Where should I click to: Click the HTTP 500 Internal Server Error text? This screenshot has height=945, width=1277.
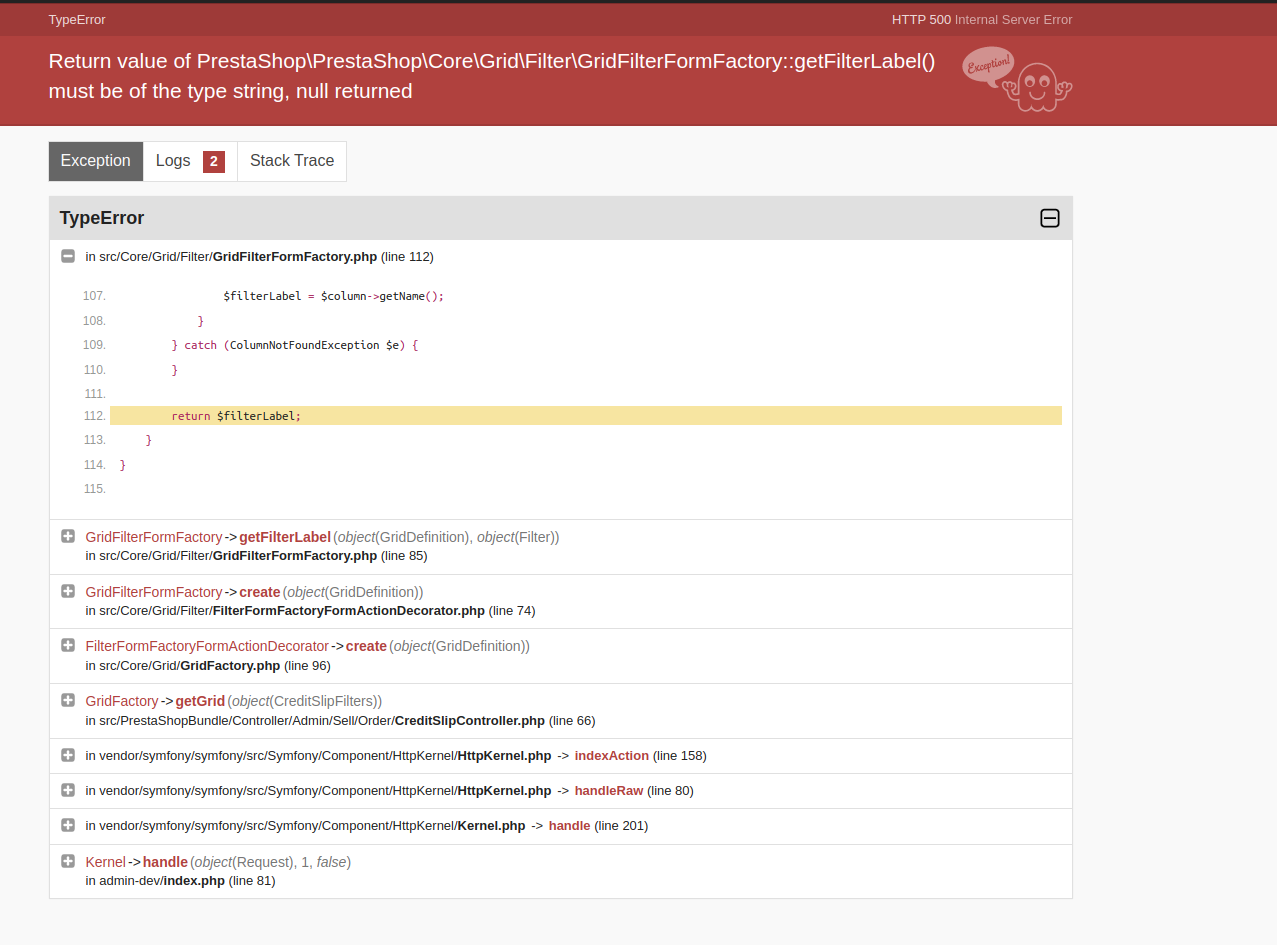click(x=982, y=20)
